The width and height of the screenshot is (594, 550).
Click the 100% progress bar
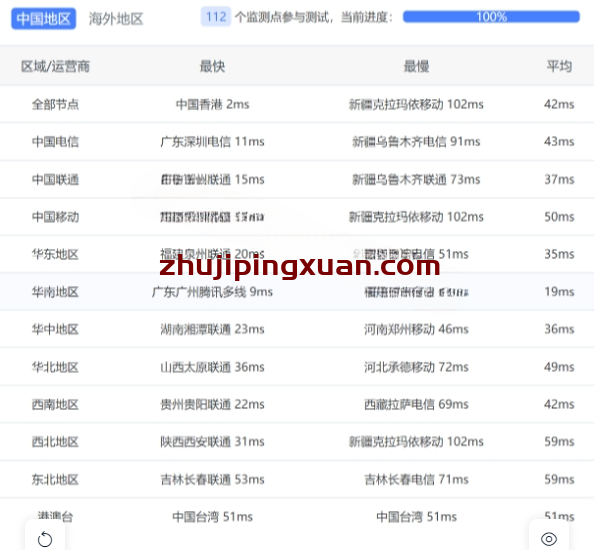pyautogui.click(x=491, y=17)
